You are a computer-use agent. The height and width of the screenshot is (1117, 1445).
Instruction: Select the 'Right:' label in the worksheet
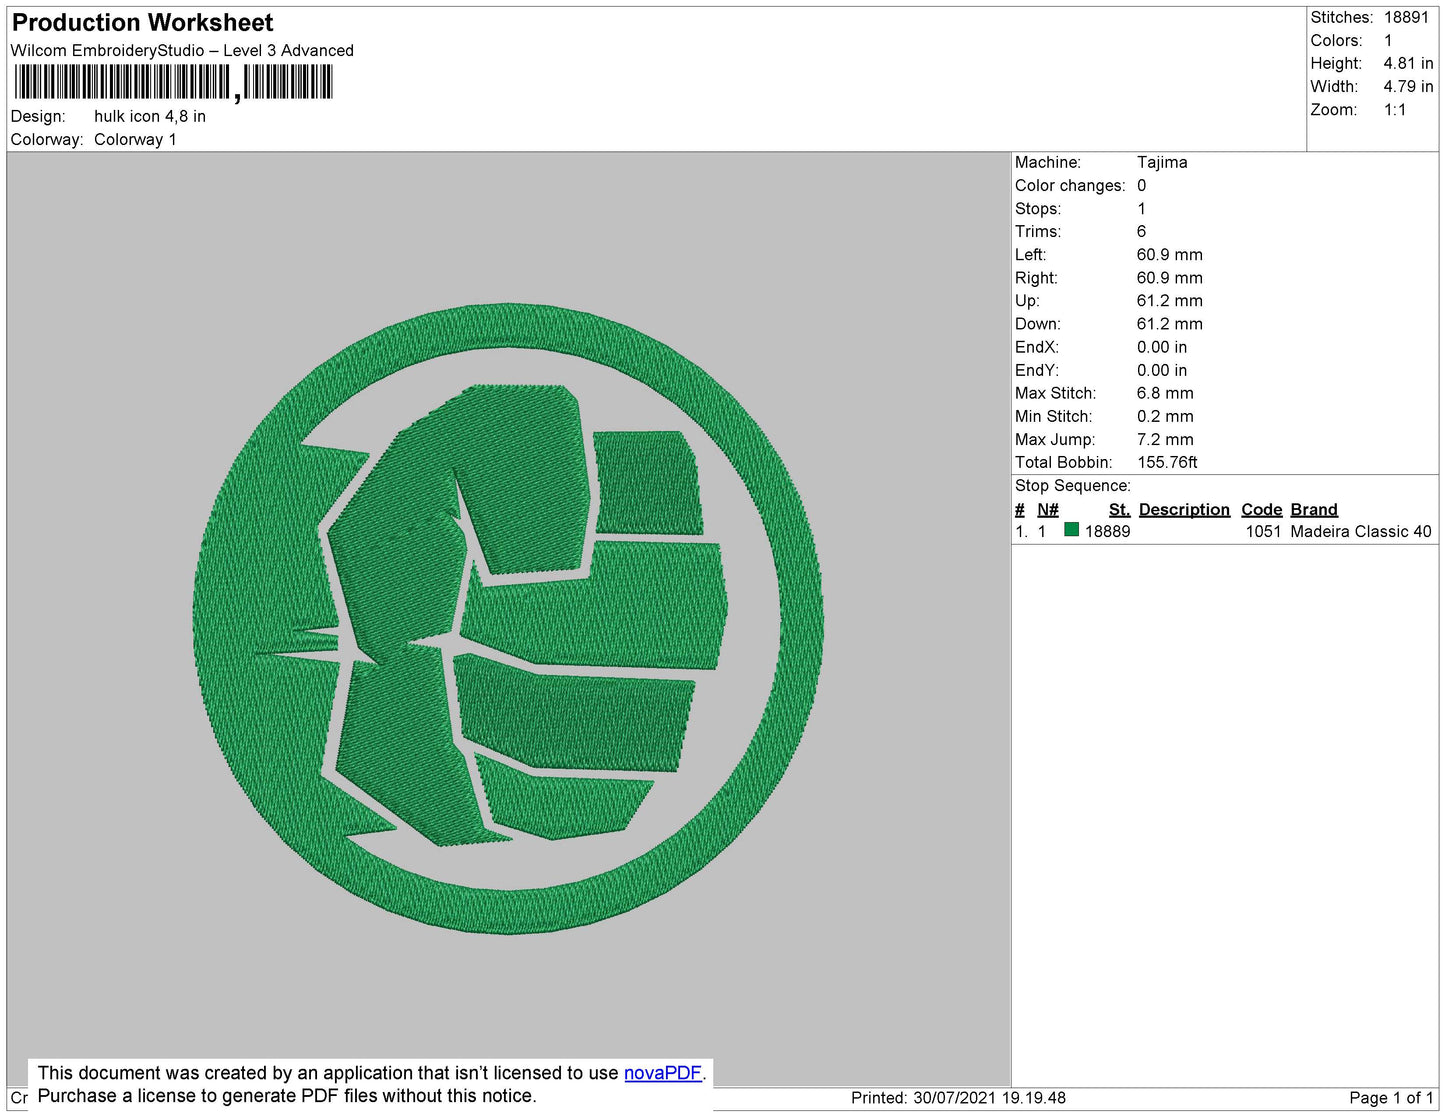pos(1036,277)
